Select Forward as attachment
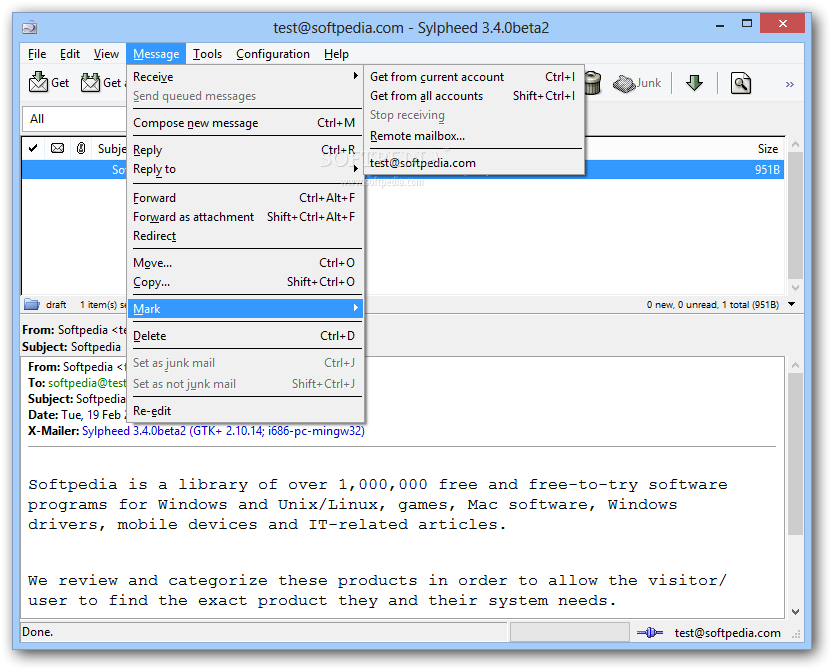832x670 pixels. pyautogui.click(x=245, y=217)
